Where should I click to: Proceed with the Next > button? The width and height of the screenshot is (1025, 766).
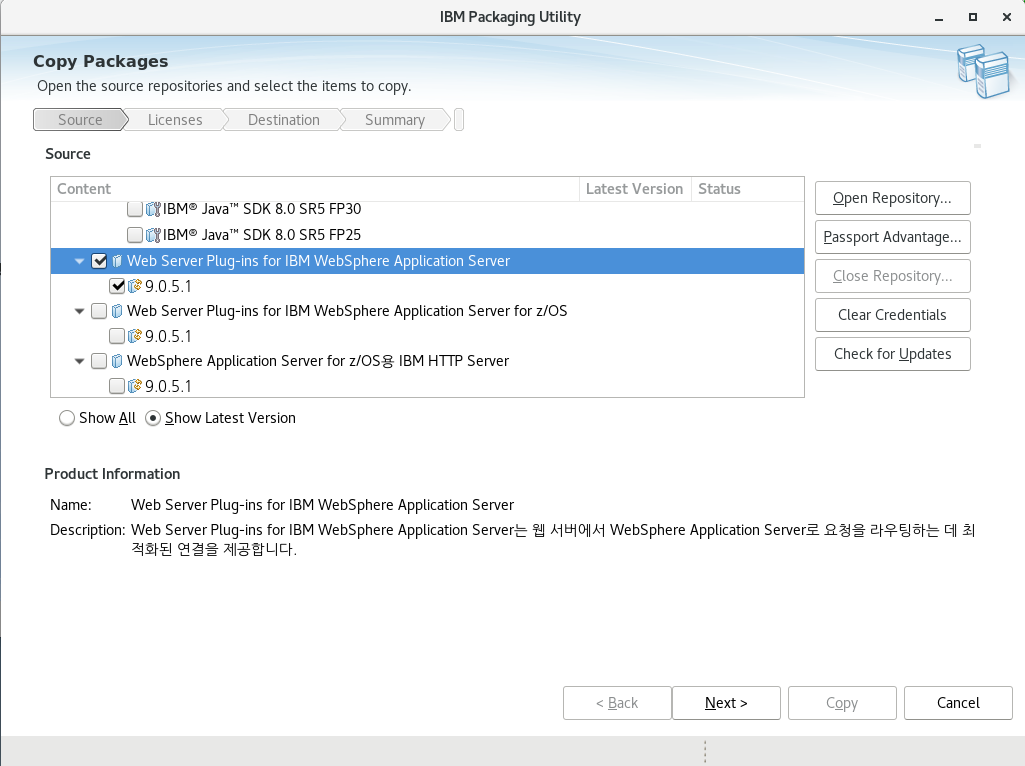tap(726, 703)
